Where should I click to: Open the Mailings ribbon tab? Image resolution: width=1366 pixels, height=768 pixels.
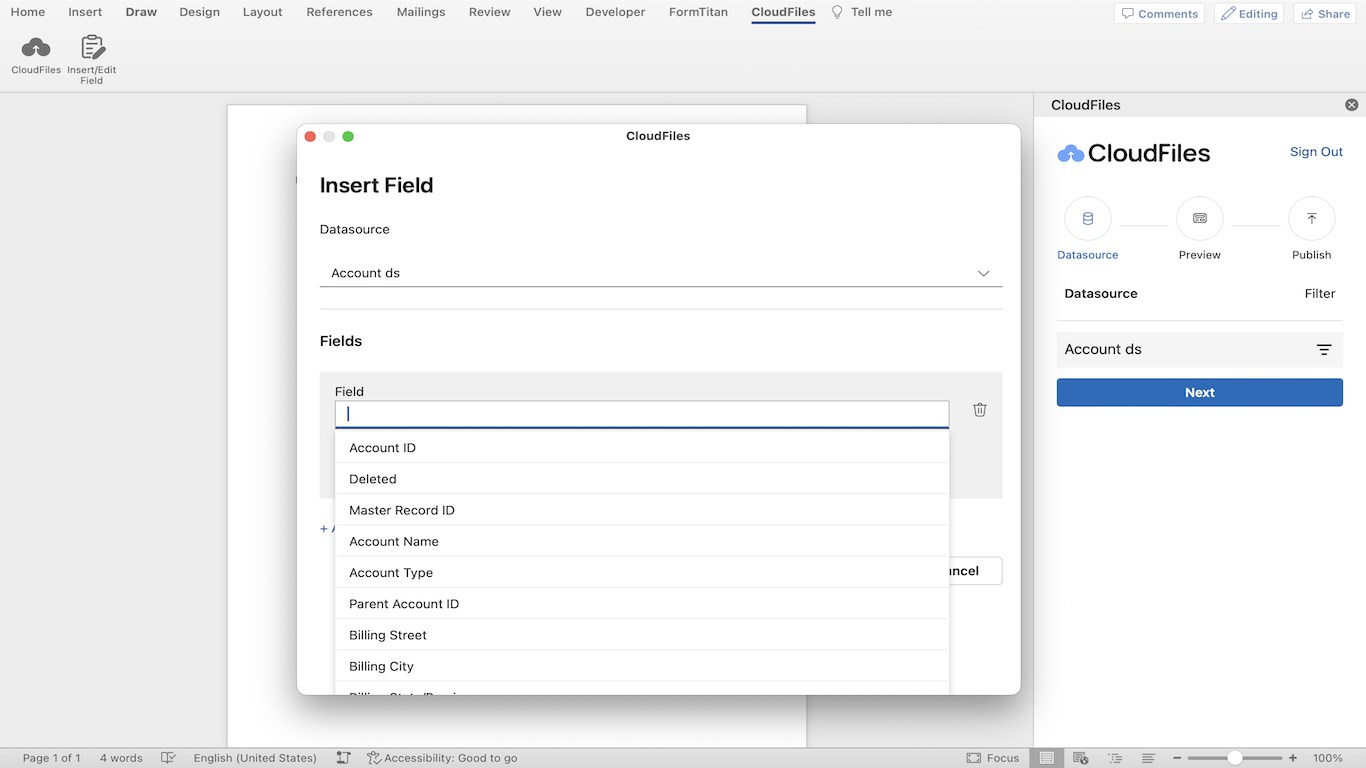point(420,12)
